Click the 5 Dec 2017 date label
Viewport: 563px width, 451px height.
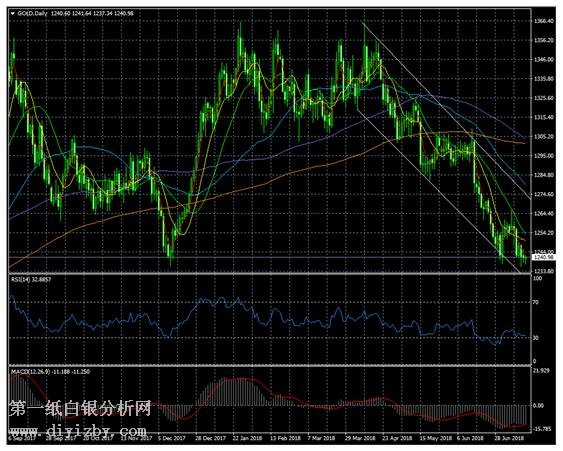pos(172,438)
